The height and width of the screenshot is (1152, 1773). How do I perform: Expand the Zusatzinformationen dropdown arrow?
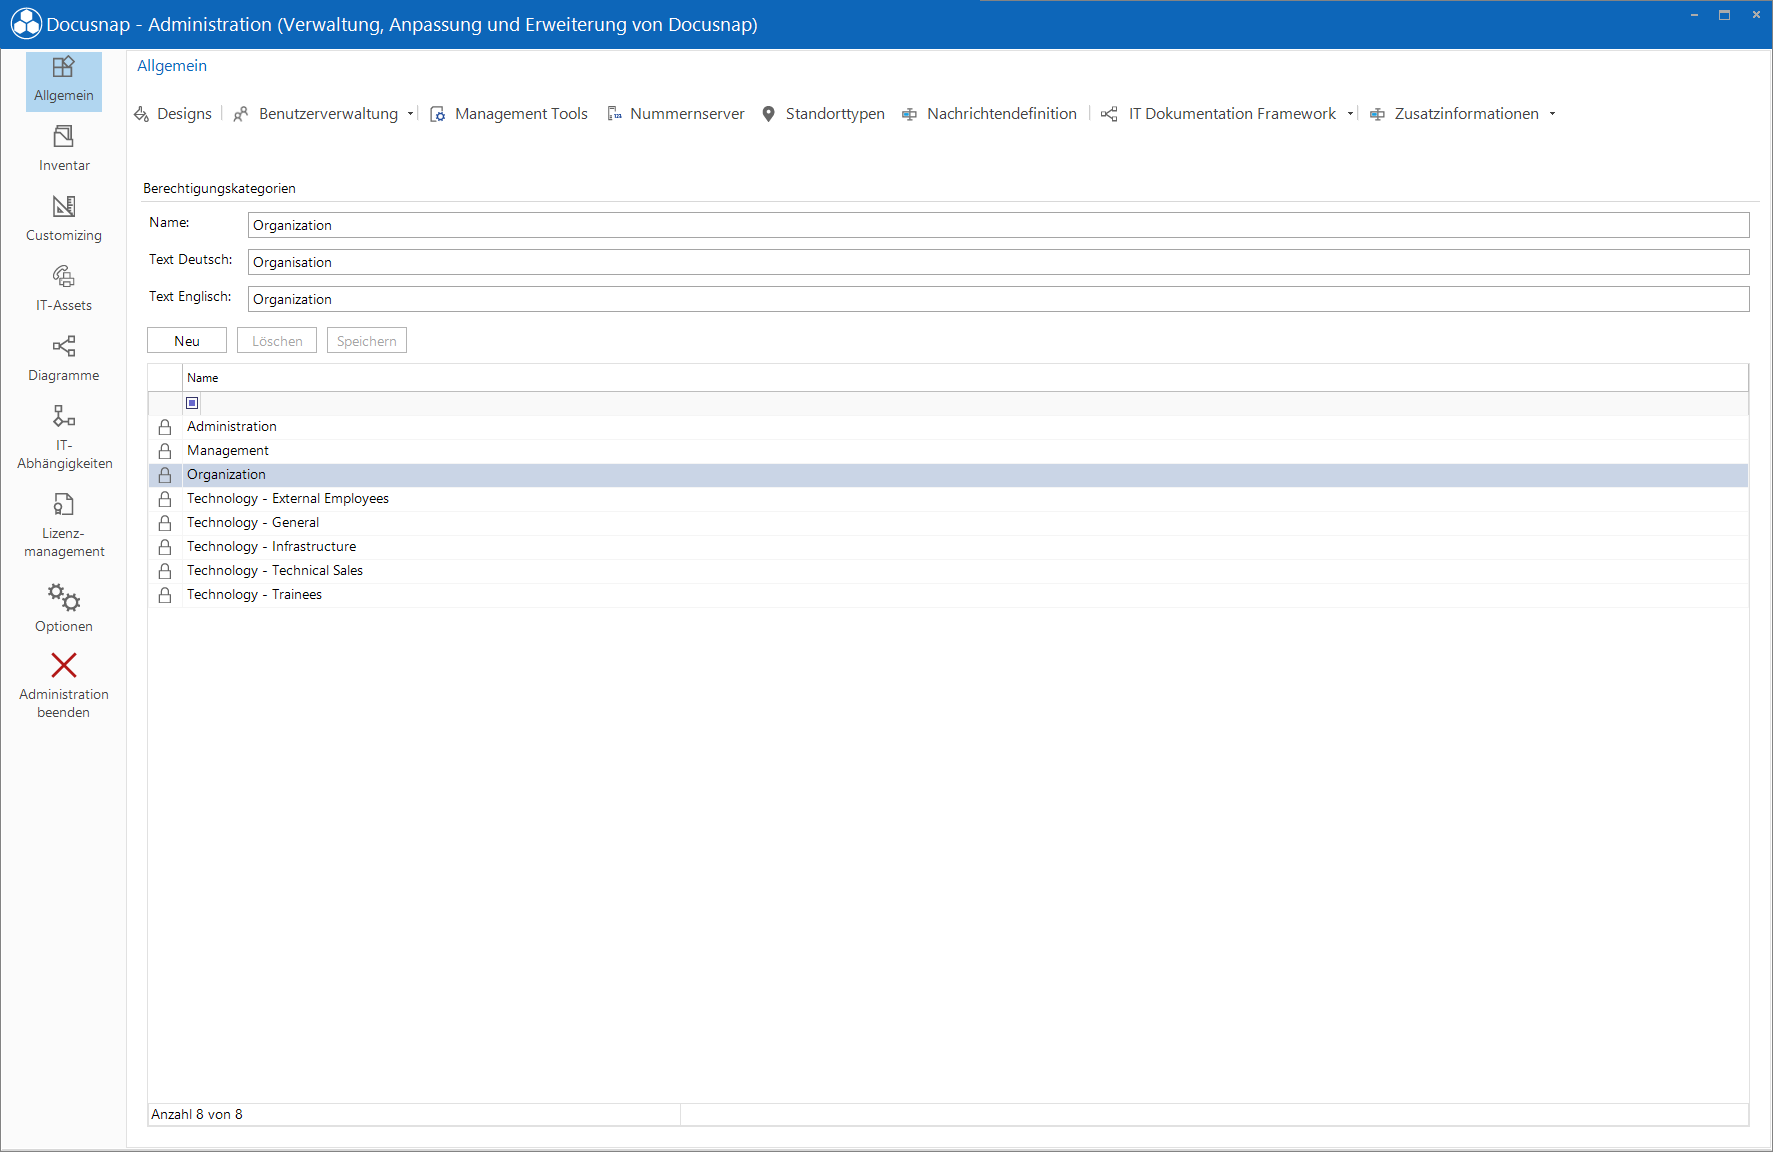pos(1552,114)
